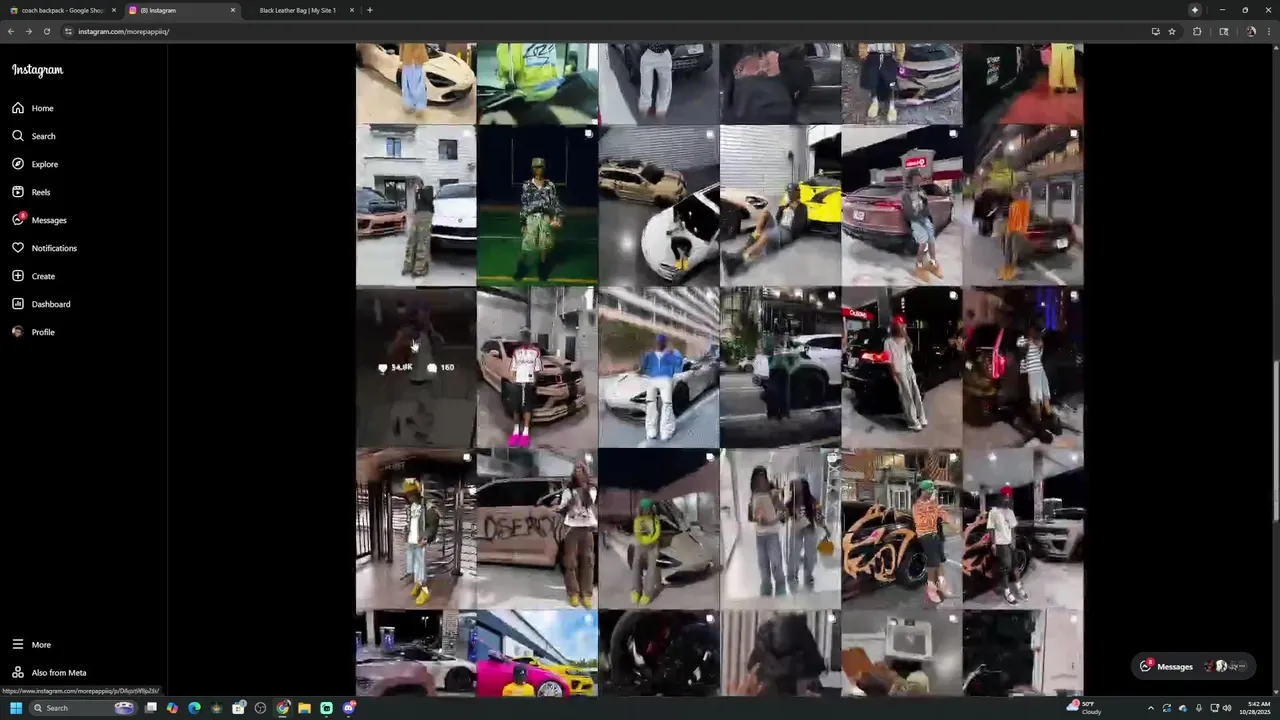Open the side panel reading icon
Viewport: 1280px width, 720px height.
(x=1223, y=31)
